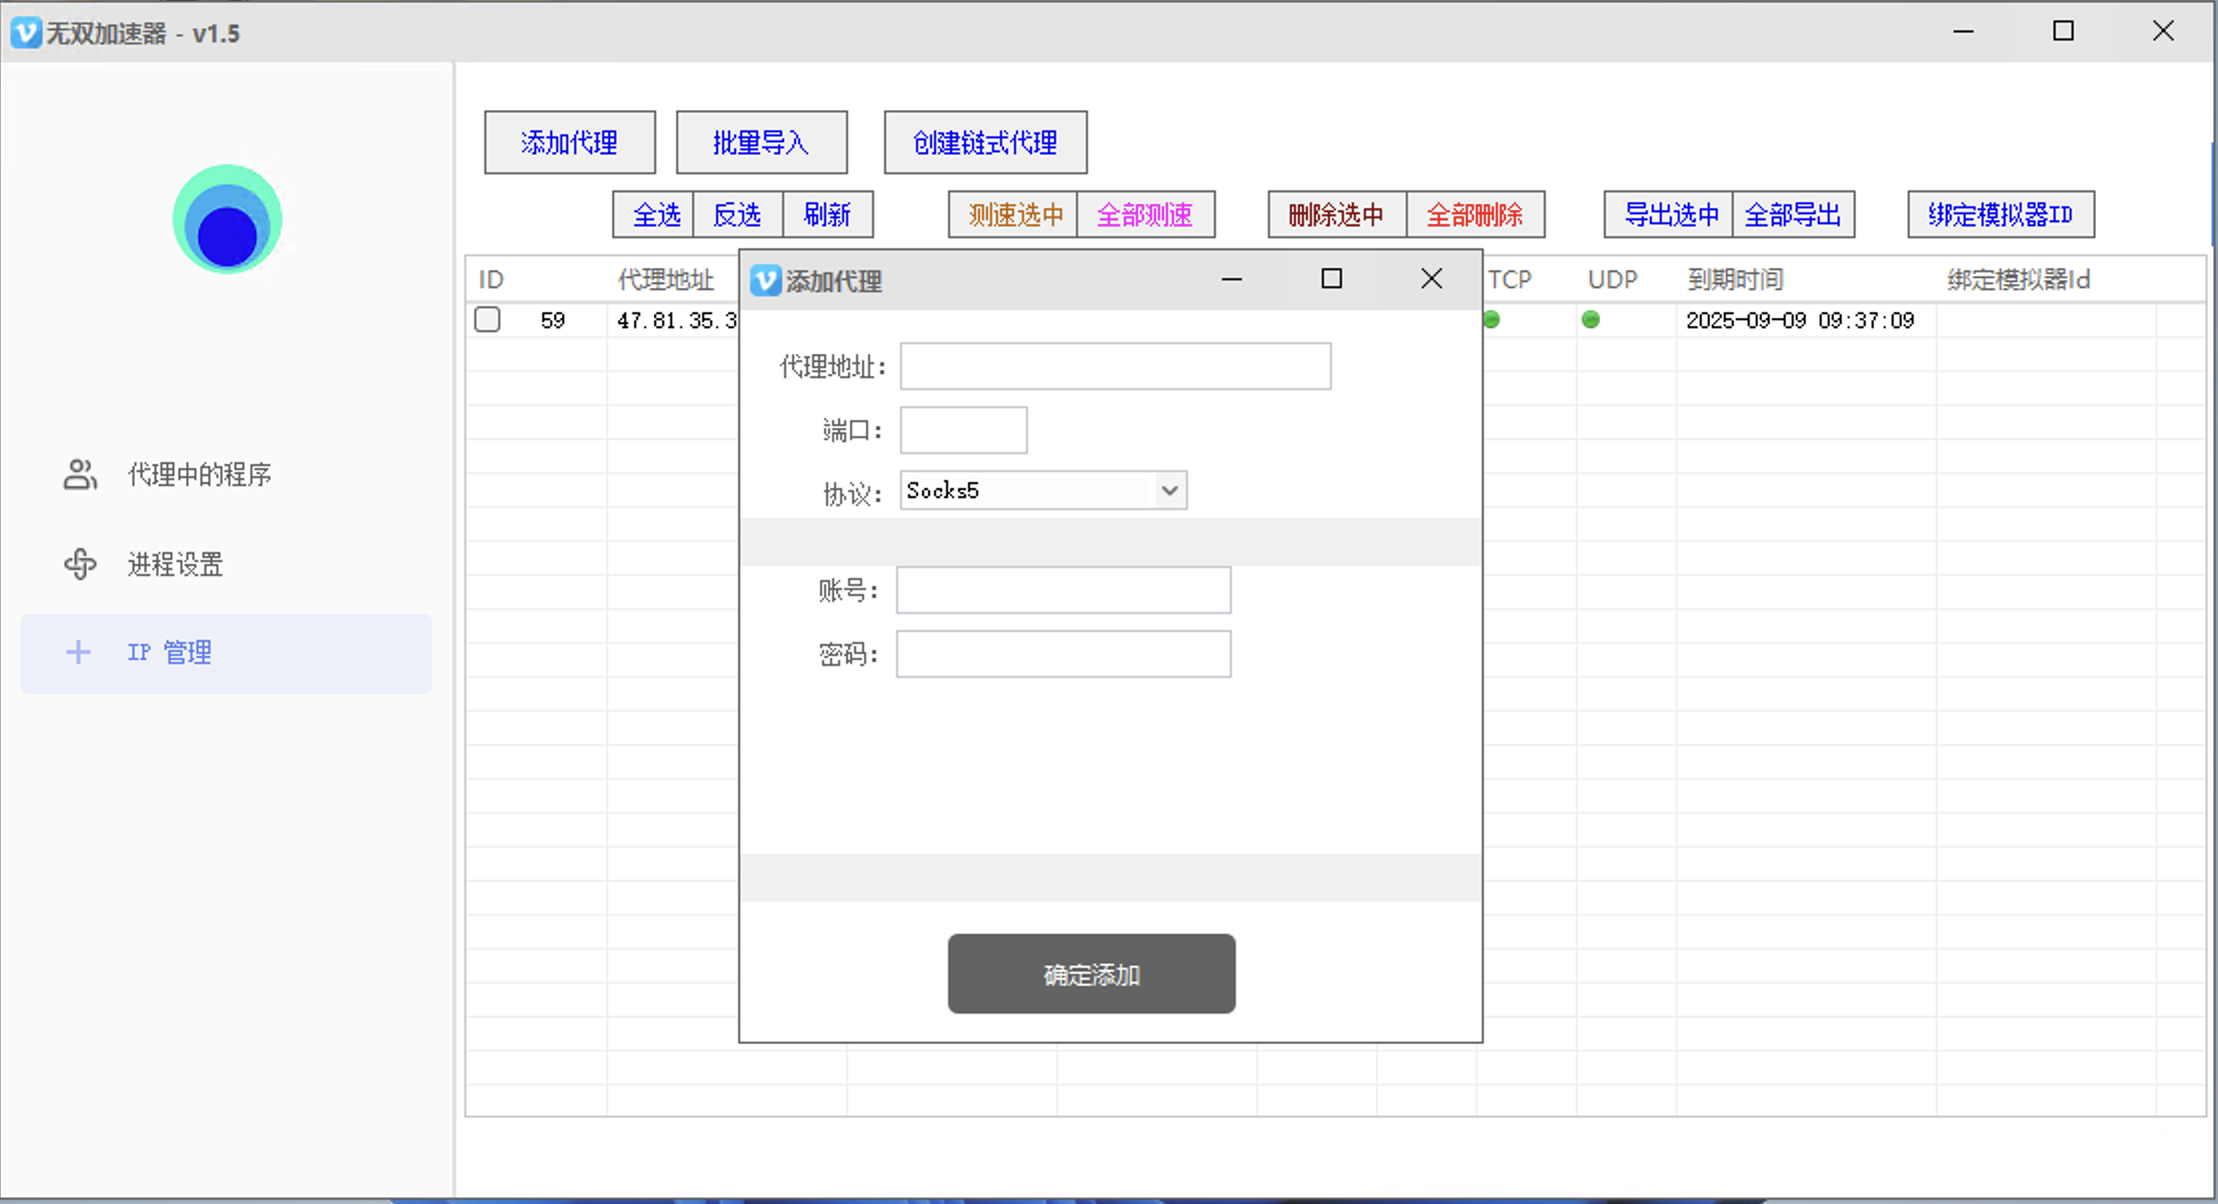Click the green TCP status dot for proxy 59
This screenshot has height=1204, width=2218.
pyautogui.click(x=1492, y=320)
